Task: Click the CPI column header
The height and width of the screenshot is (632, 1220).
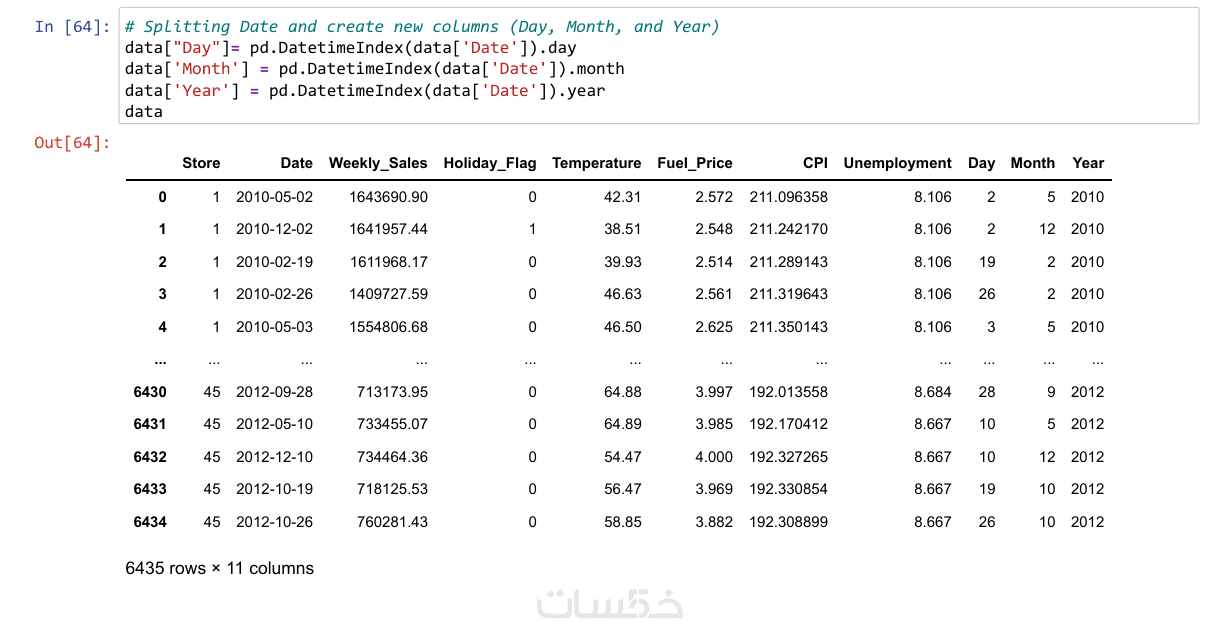Action: pyautogui.click(x=815, y=163)
